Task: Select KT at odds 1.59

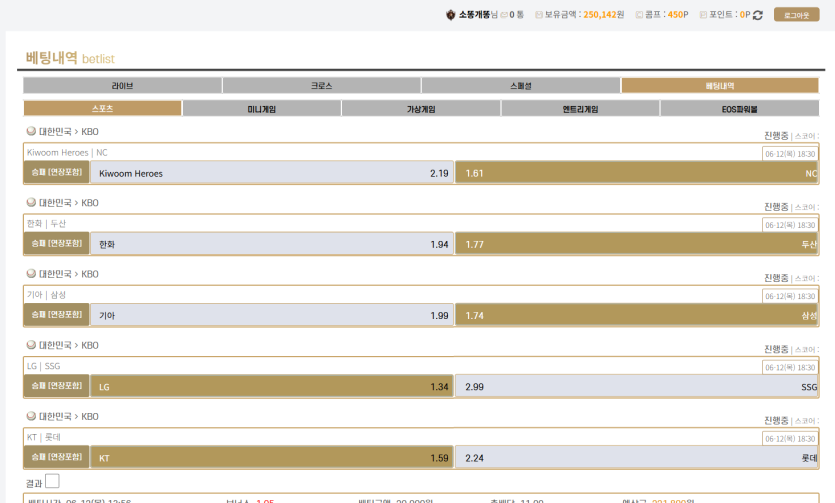Action: click(x=272, y=458)
